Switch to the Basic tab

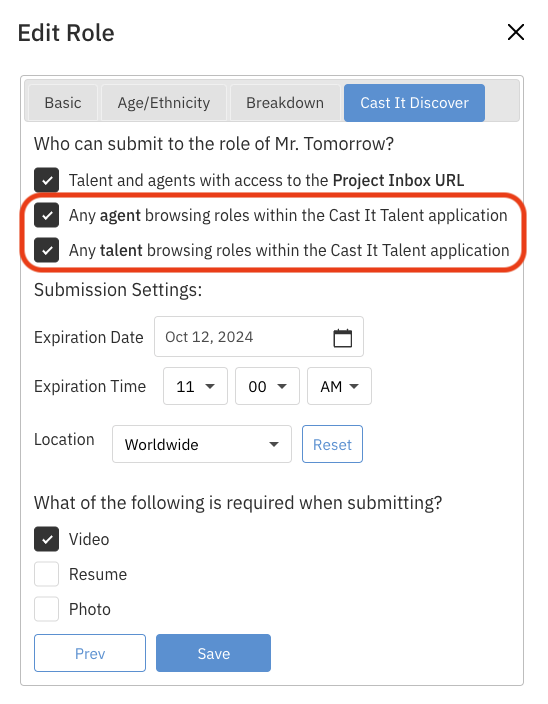(x=63, y=103)
